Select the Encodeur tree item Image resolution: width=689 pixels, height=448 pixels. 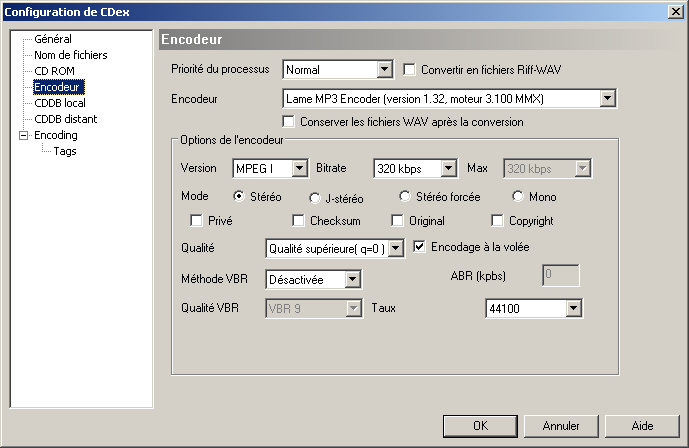(x=58, y=87)
